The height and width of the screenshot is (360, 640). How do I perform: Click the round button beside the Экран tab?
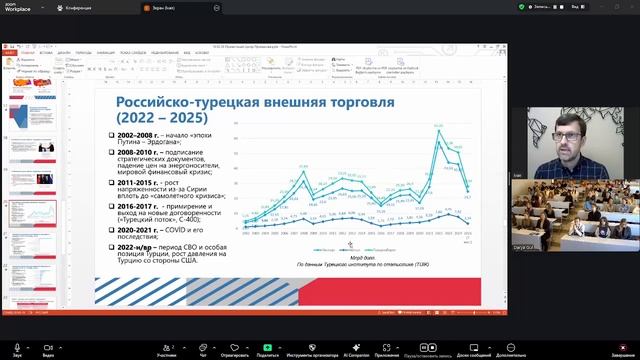[217, 8]
